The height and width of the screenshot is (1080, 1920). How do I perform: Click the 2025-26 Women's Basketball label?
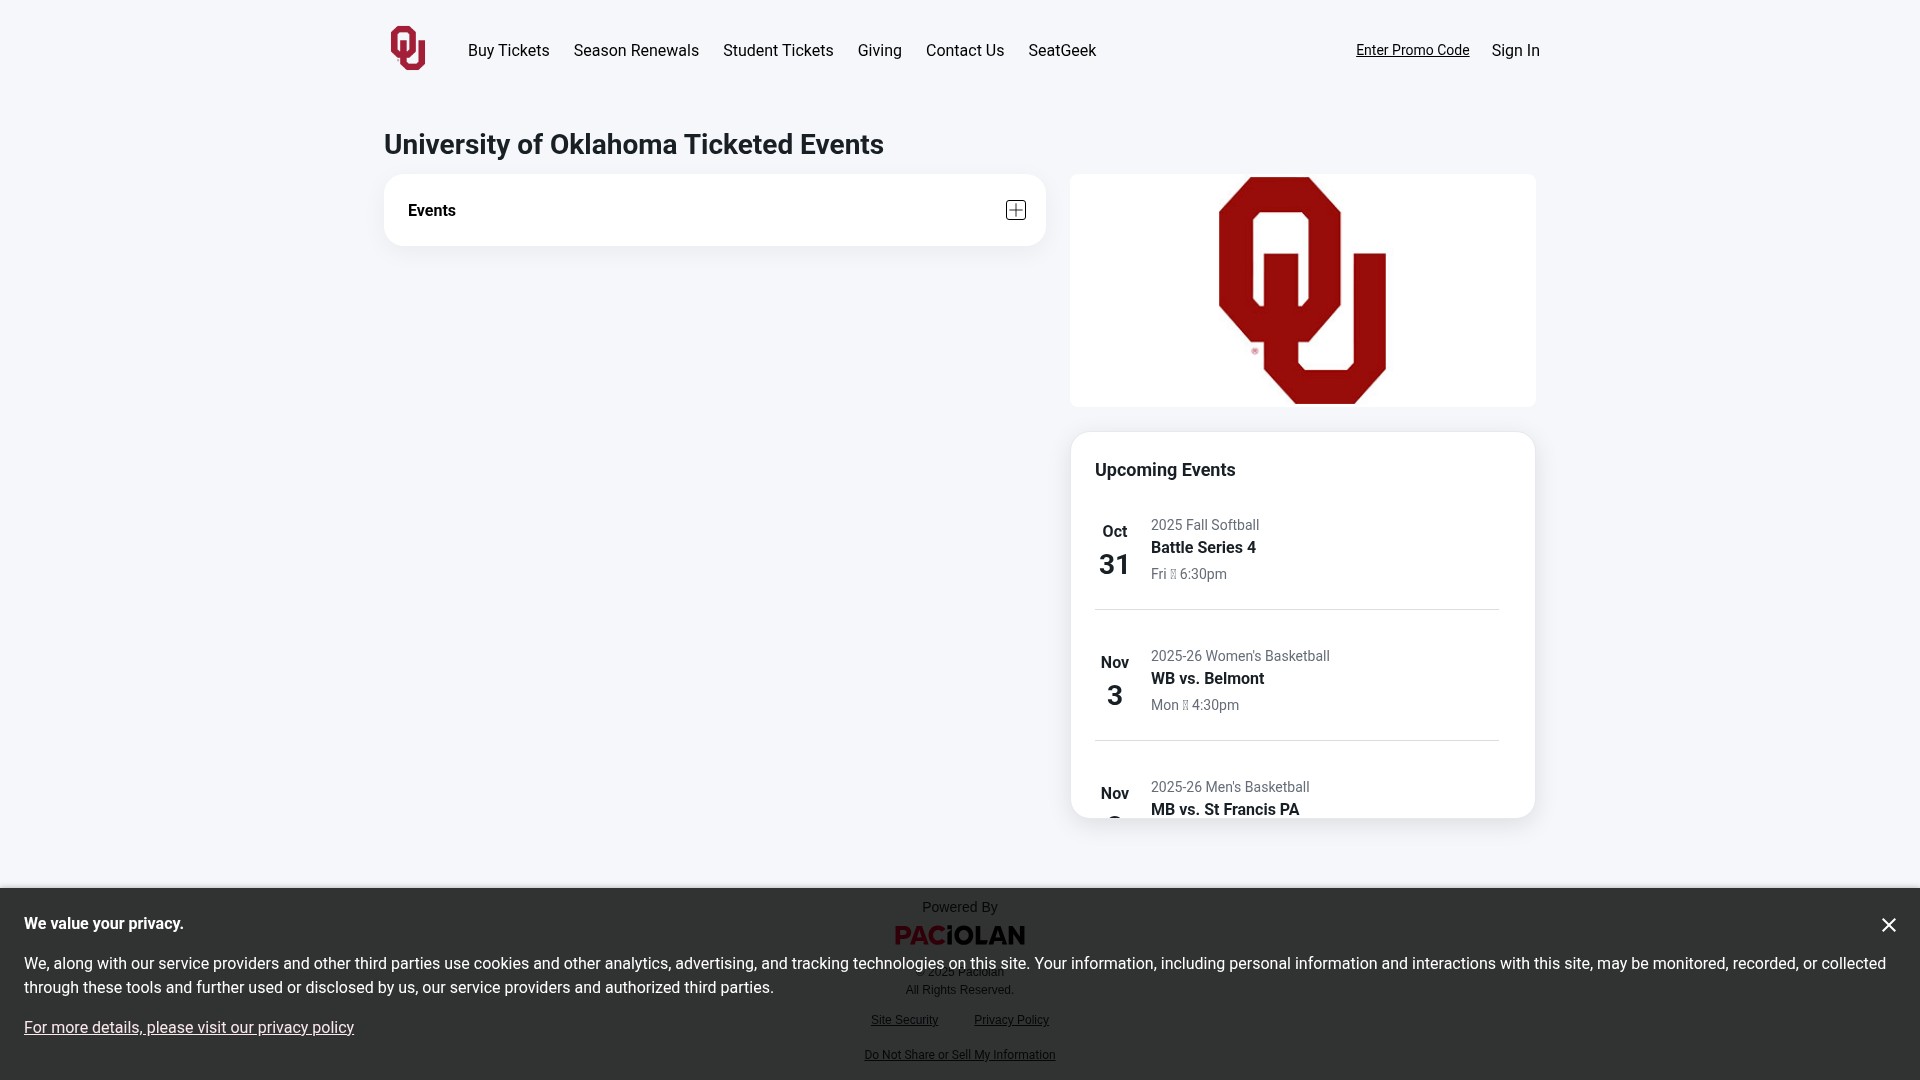[x=1240, y=656]
